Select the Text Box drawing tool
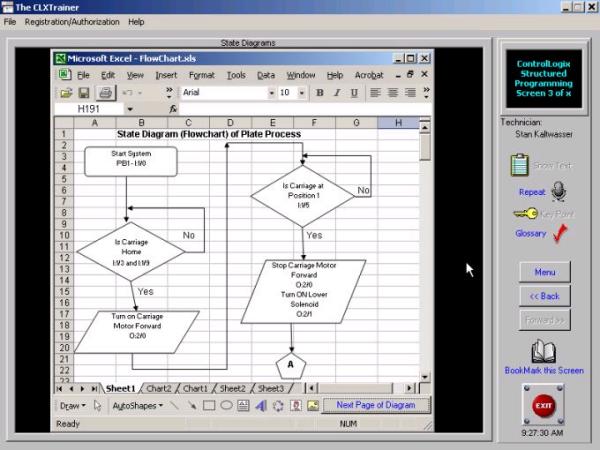Screen dimensions: 600x450 [x=243, y=406]
